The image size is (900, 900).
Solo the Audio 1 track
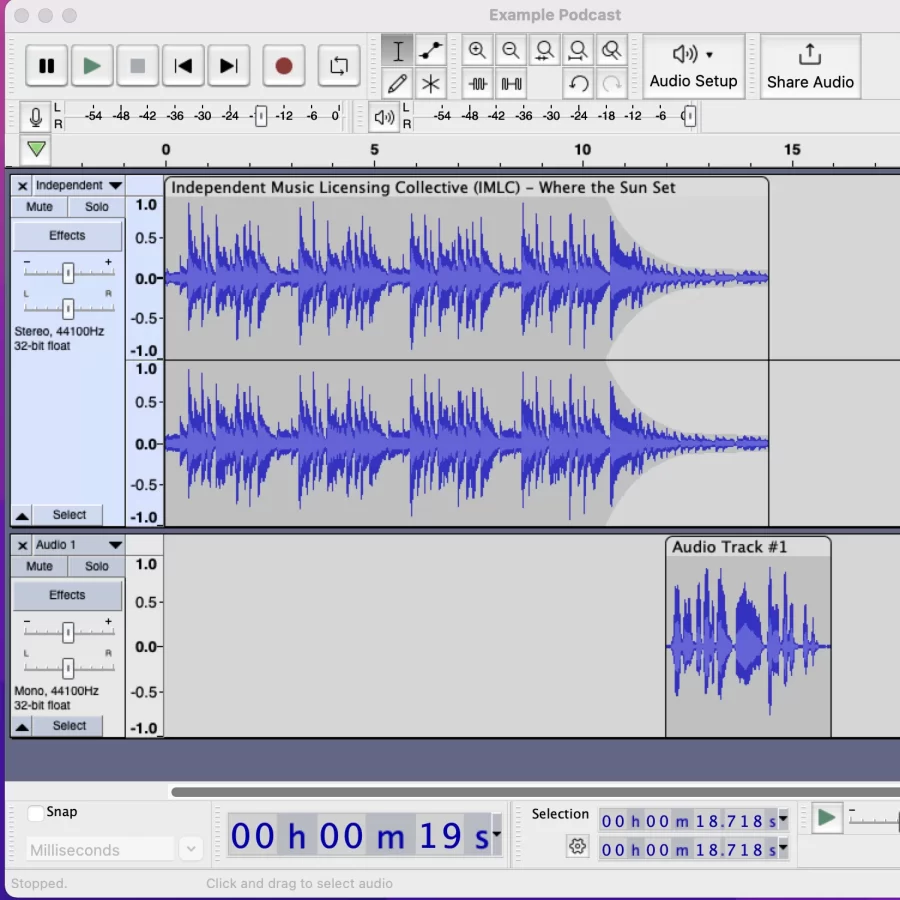[x=96, y=566]
